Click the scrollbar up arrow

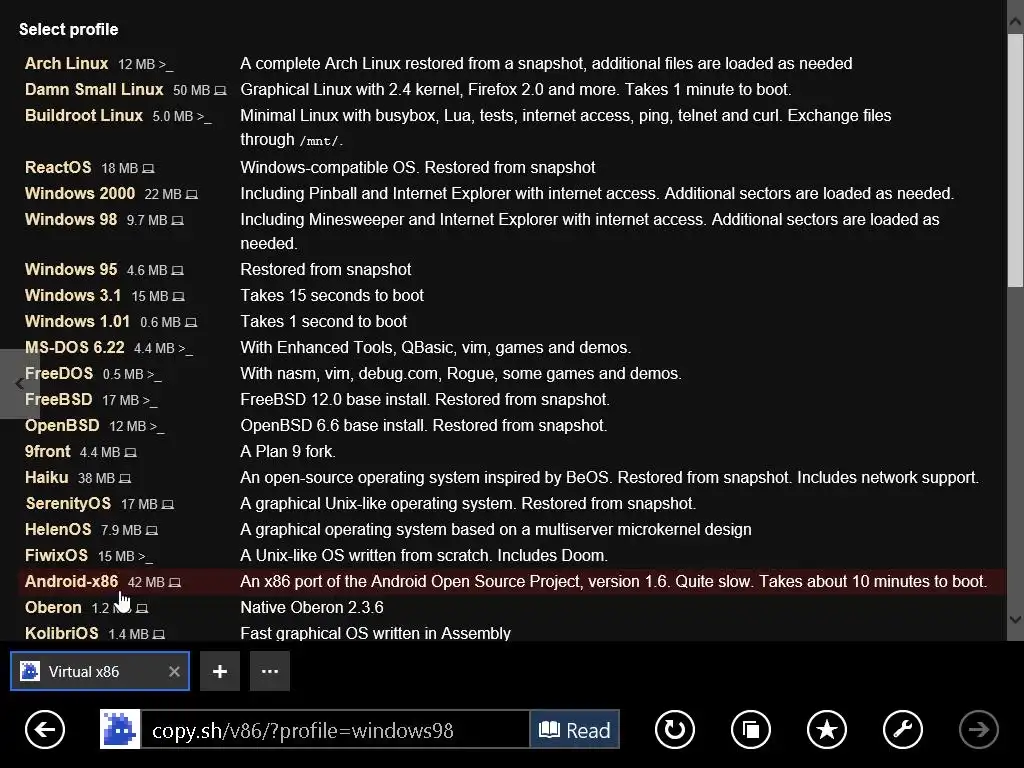point(1015,22)
